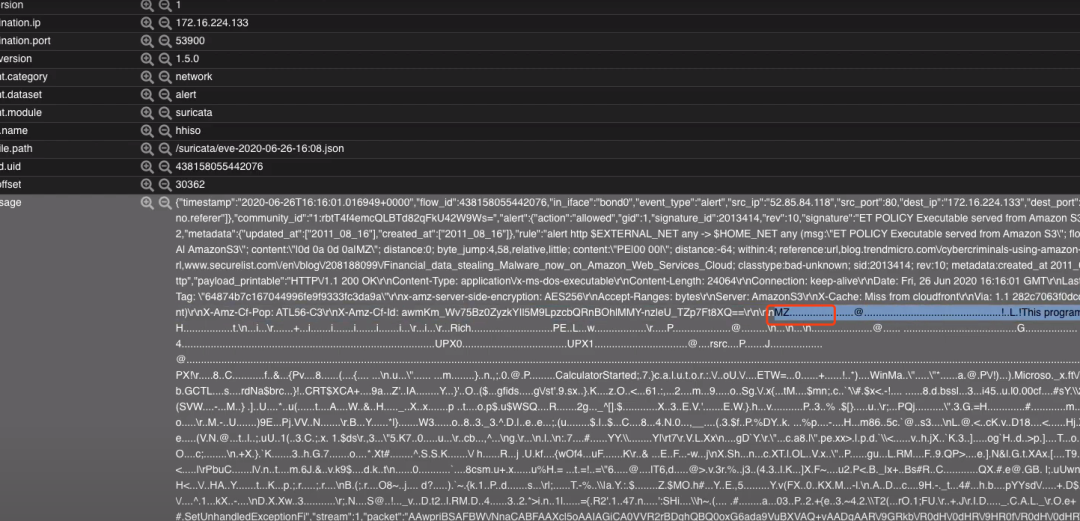
Task: Click the ile.path field name
Action: [17, 148]
